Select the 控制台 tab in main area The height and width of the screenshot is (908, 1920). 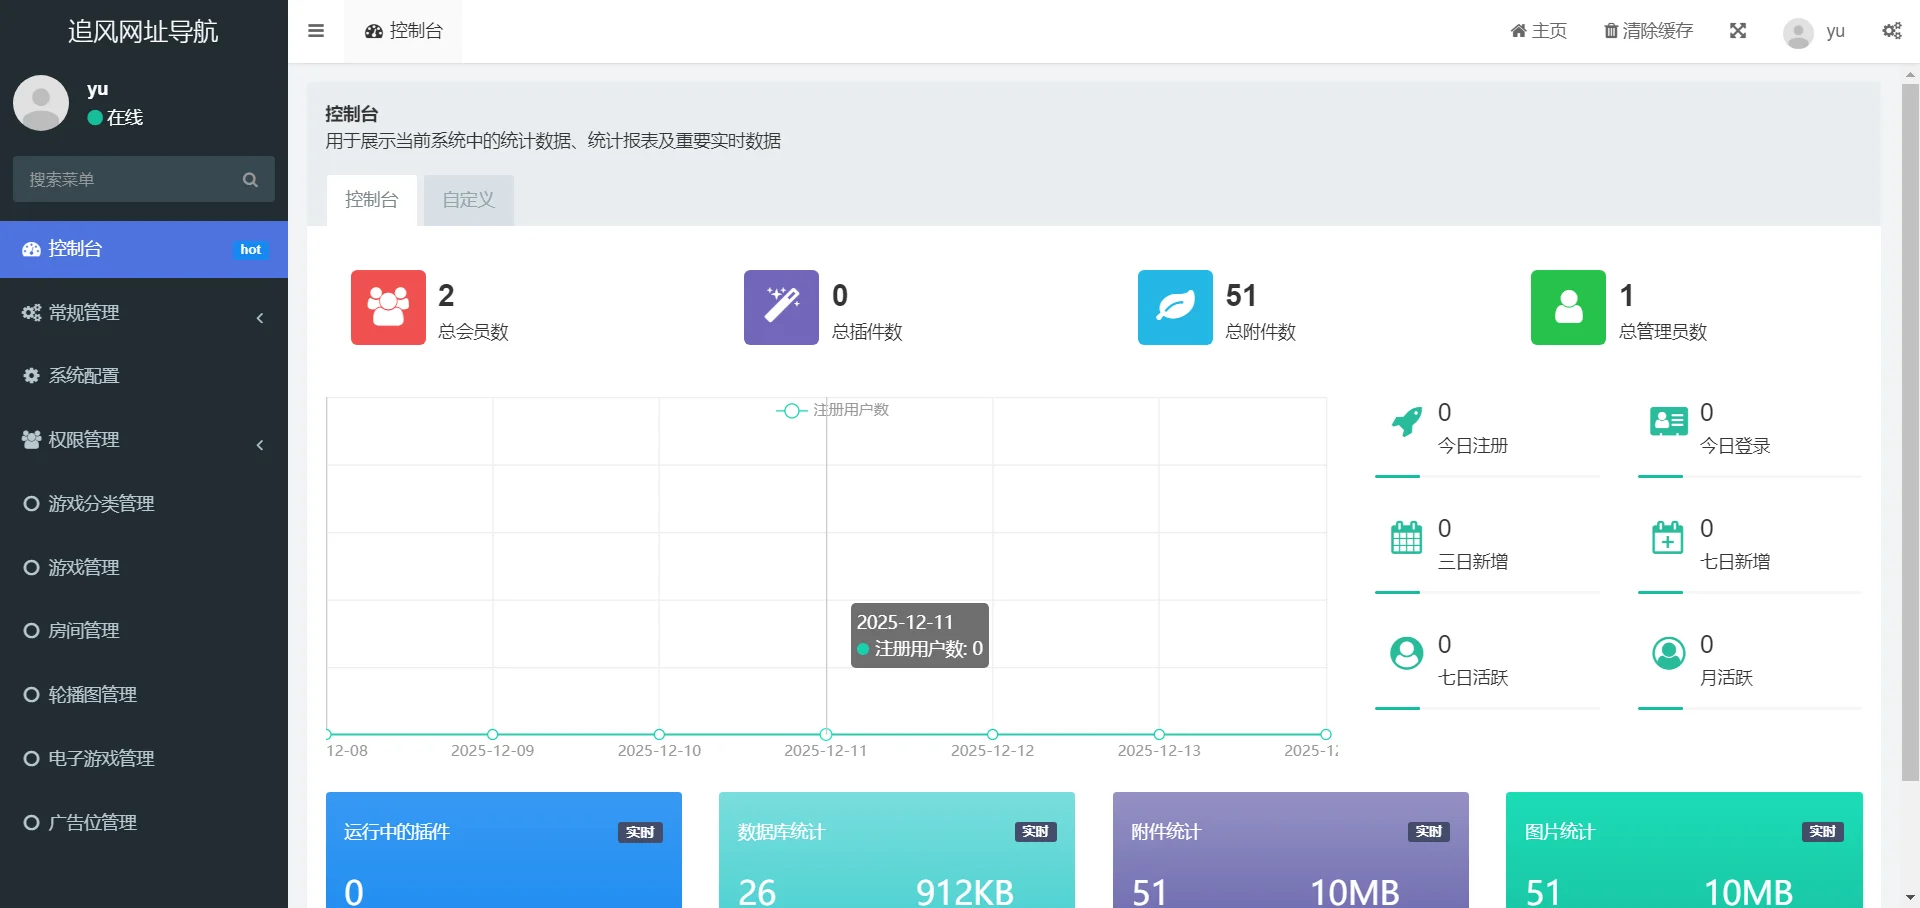[371, 200]
